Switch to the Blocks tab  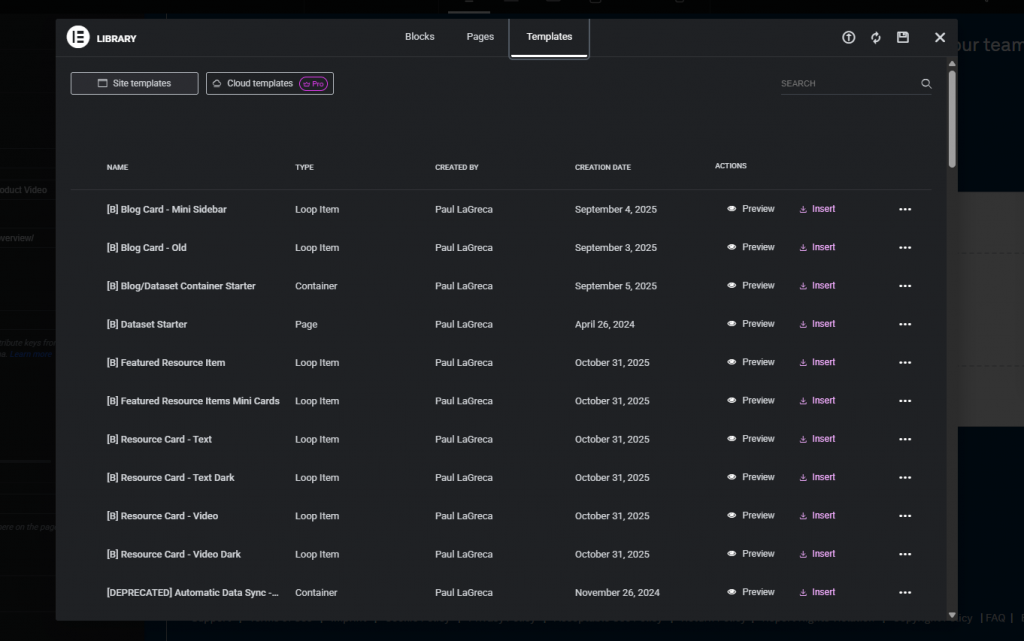(x=419, y=37)
